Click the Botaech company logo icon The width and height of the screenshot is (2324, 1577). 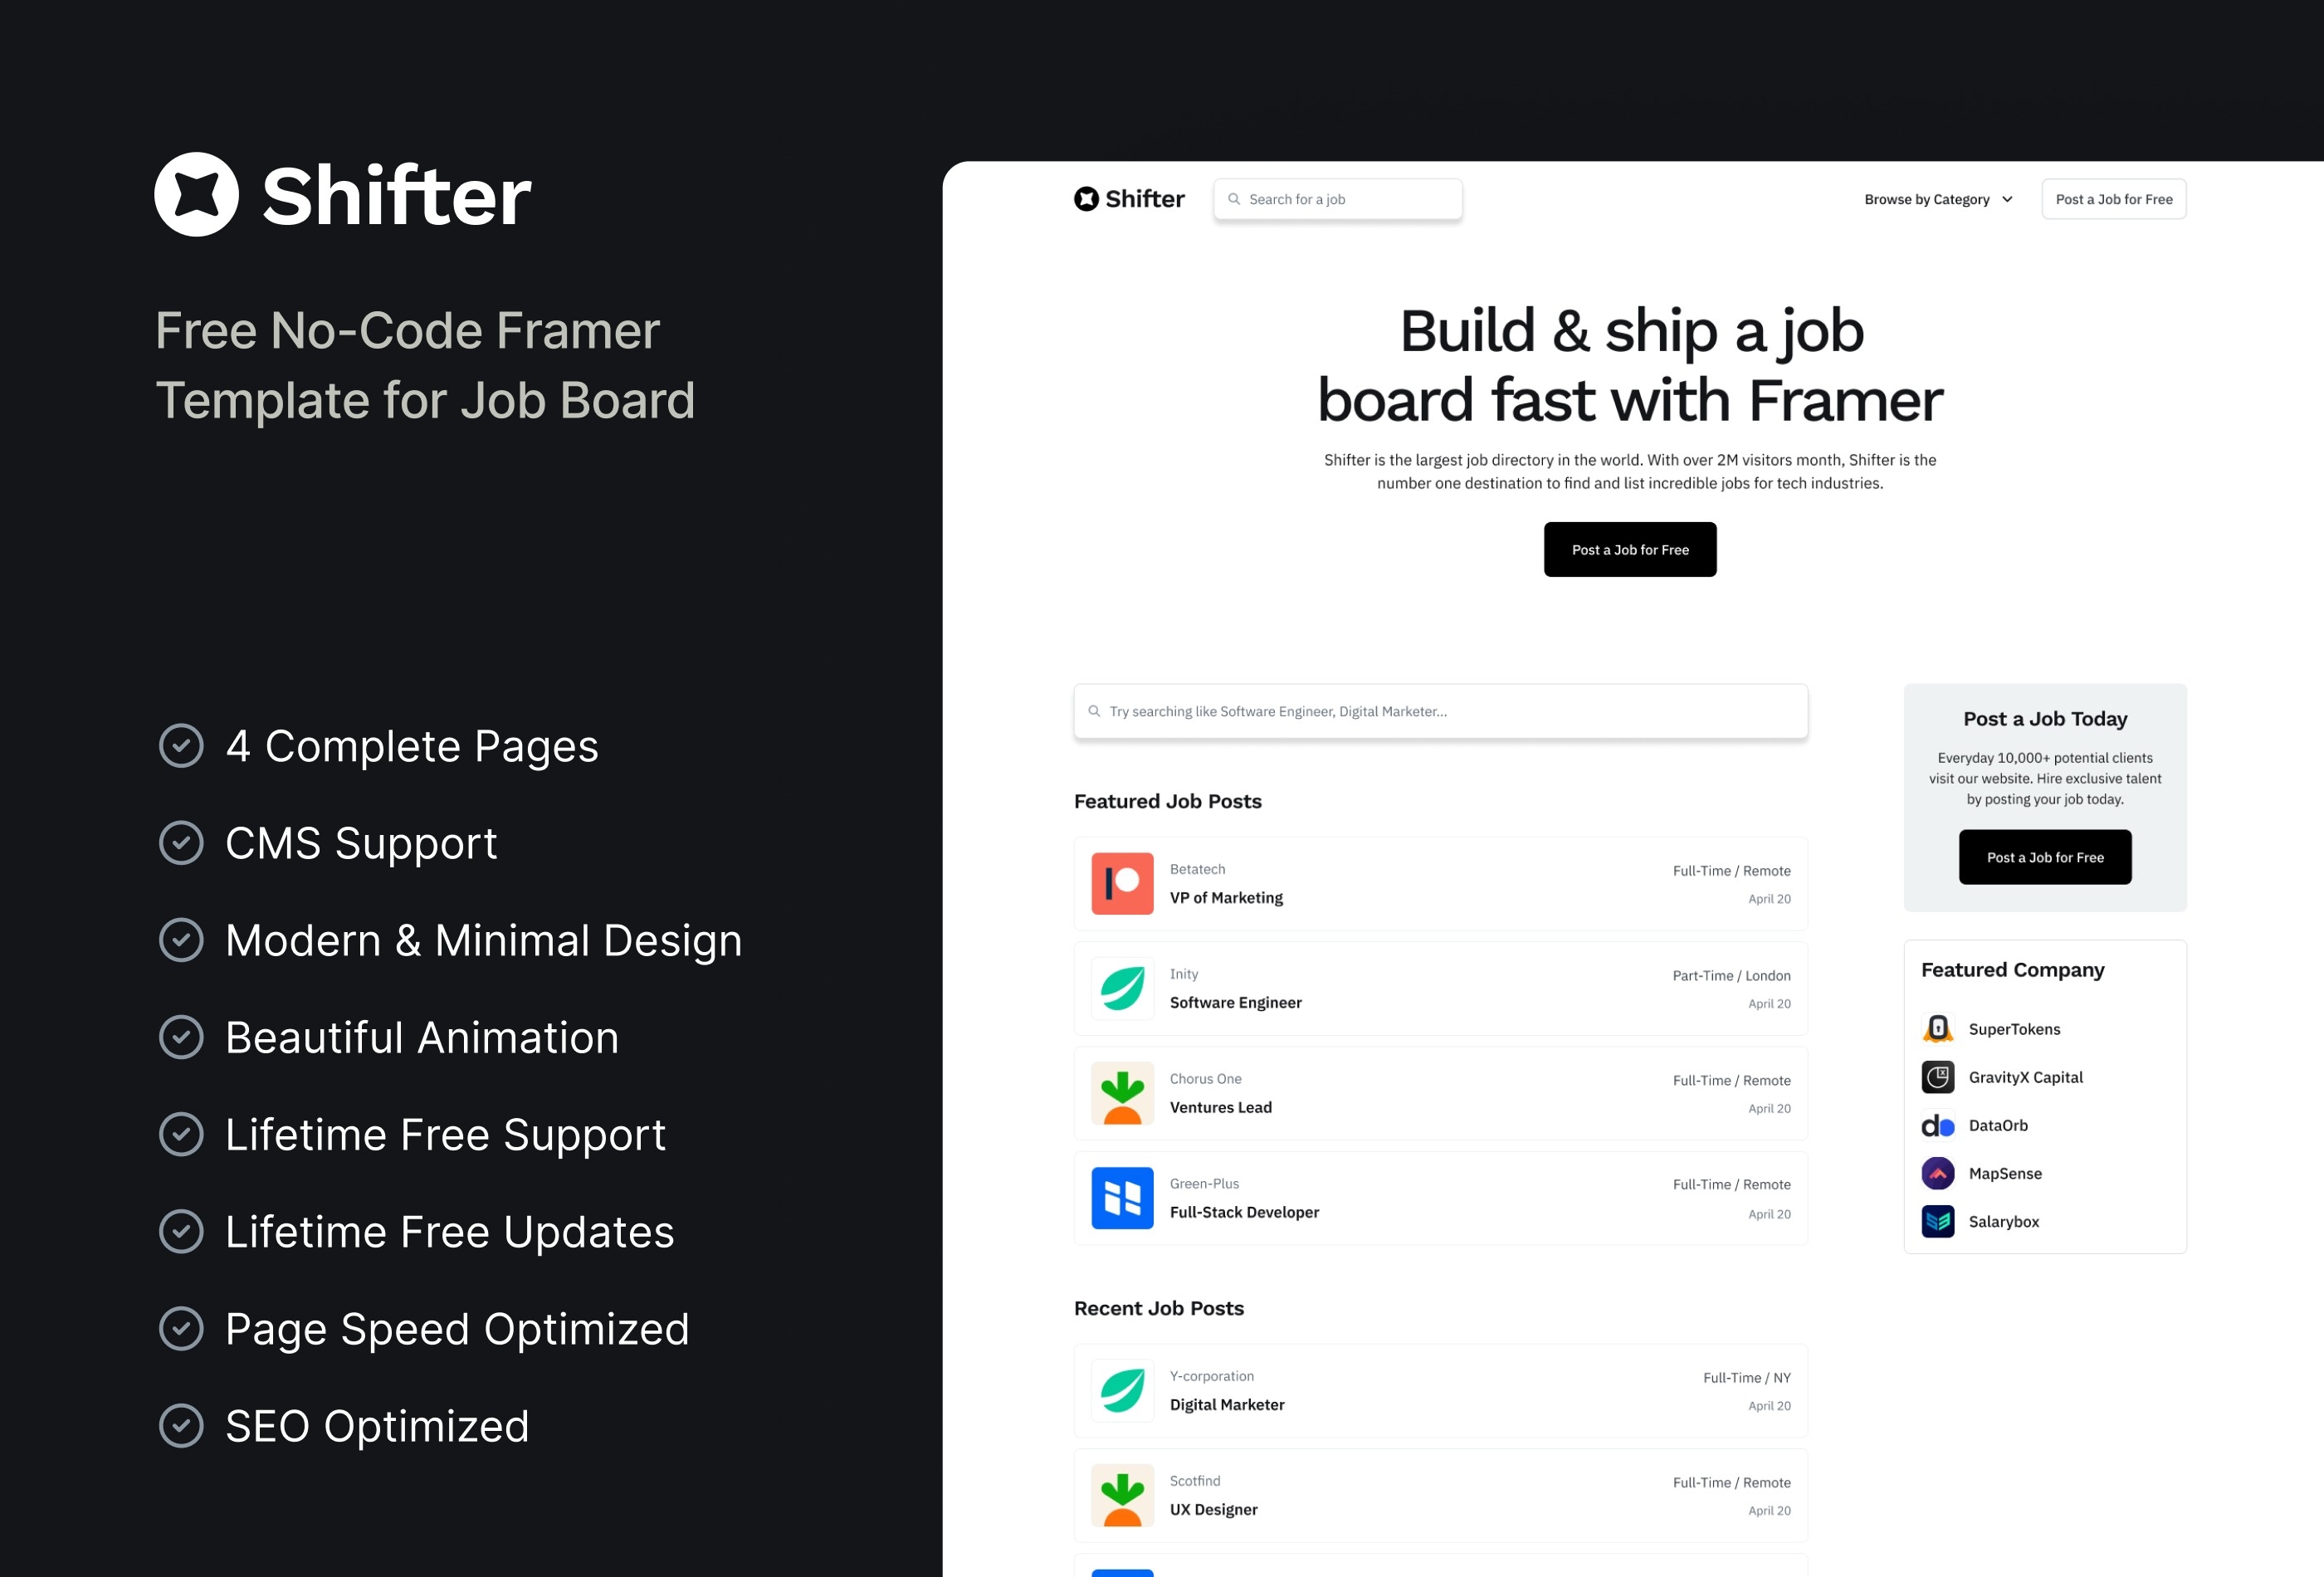[1119, 880]
